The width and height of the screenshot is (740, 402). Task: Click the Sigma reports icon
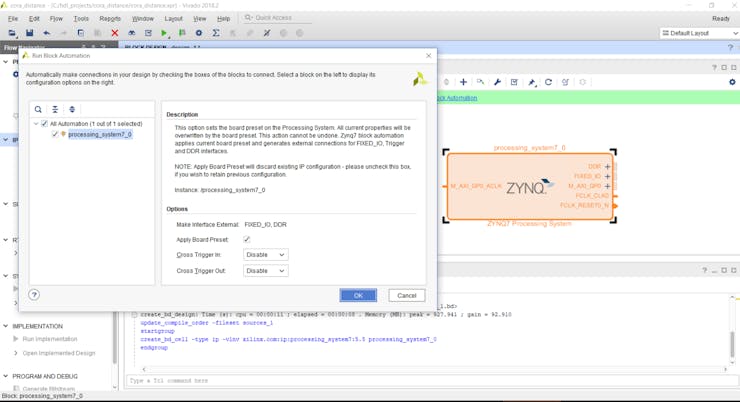click(216, 33)
